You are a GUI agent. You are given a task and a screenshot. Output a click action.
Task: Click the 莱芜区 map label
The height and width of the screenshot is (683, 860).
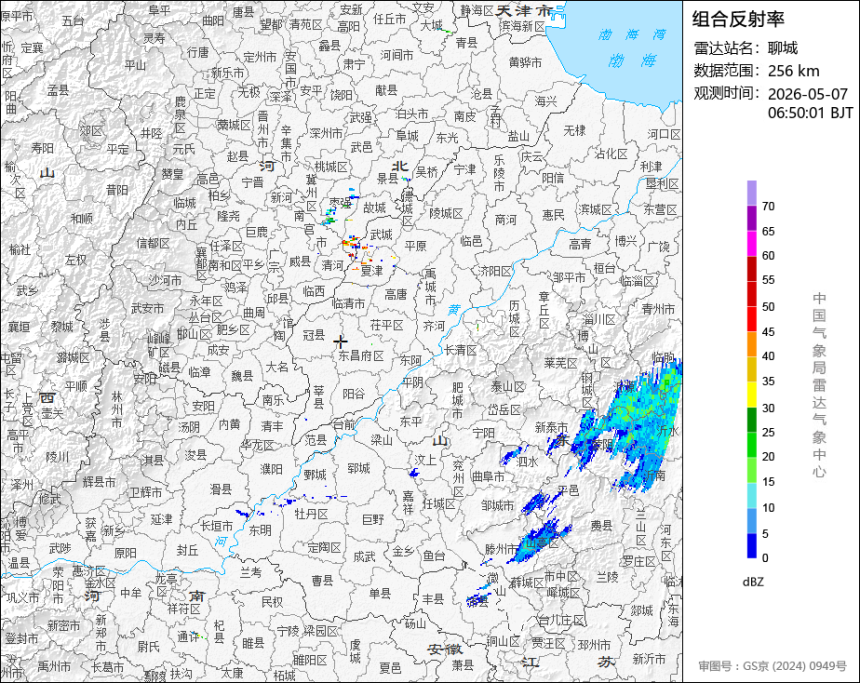(x=561, y=363)
